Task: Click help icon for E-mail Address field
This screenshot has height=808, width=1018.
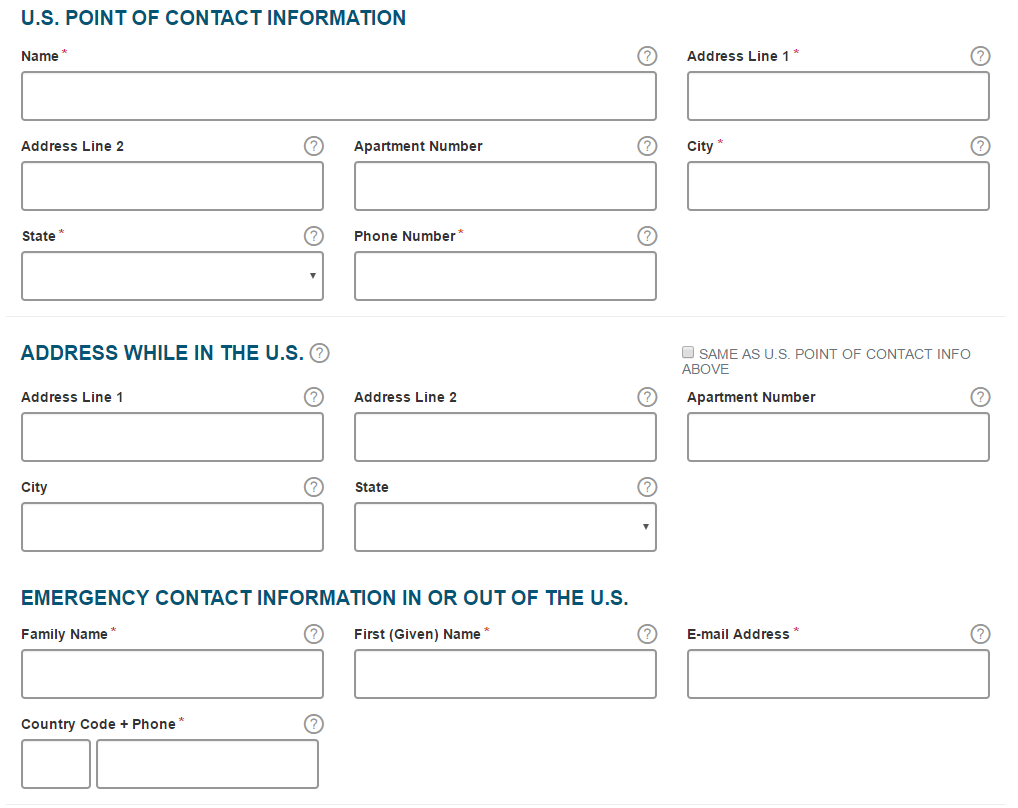Action: coord(980,634)
